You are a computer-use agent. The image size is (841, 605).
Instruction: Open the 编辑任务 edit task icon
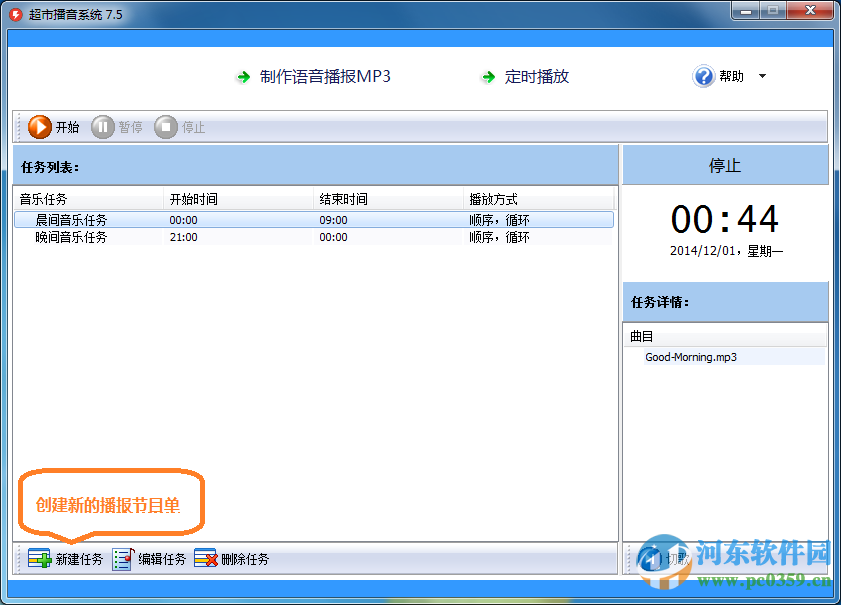pyautogui.click(x=123, y=559)
